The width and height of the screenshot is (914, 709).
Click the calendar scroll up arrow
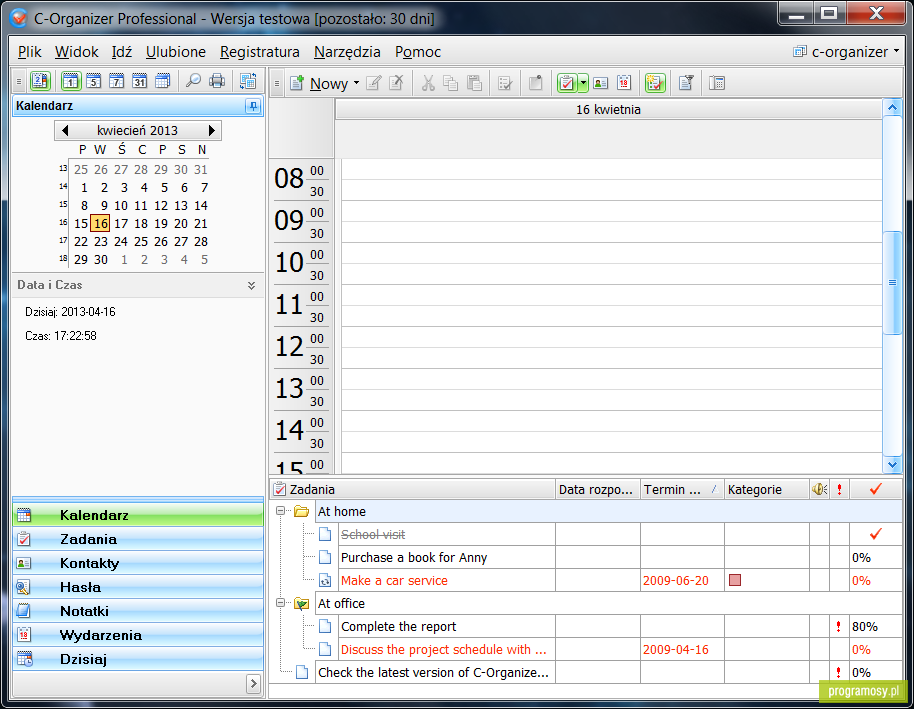click(x=892, y=107)
